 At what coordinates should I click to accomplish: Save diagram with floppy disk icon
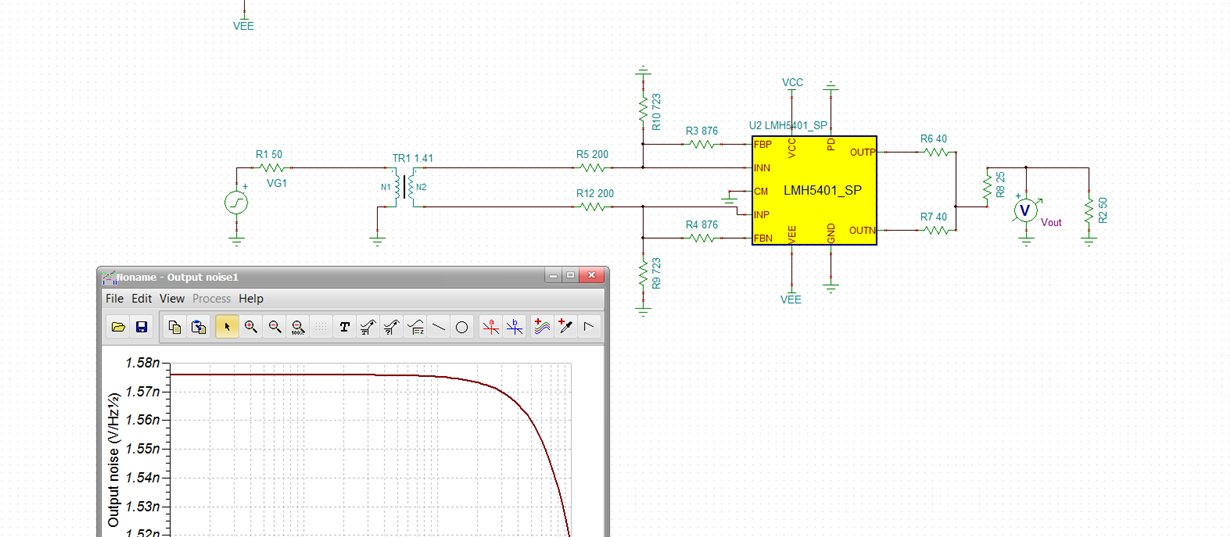click(x=141, y=327)
